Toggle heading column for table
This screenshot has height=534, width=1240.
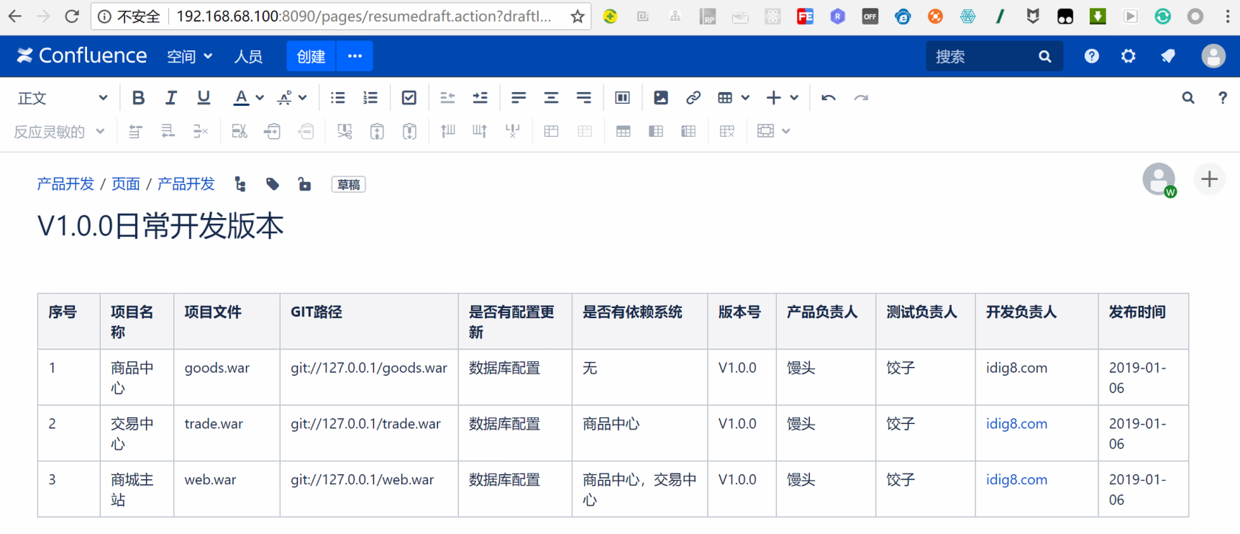pyautogui.click(x=656, y=131)
